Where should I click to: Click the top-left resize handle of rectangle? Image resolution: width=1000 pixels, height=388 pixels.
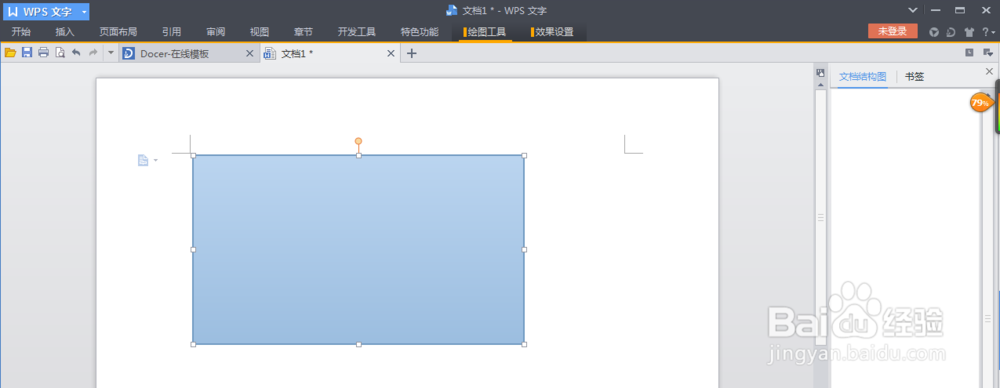coord(193,155)
